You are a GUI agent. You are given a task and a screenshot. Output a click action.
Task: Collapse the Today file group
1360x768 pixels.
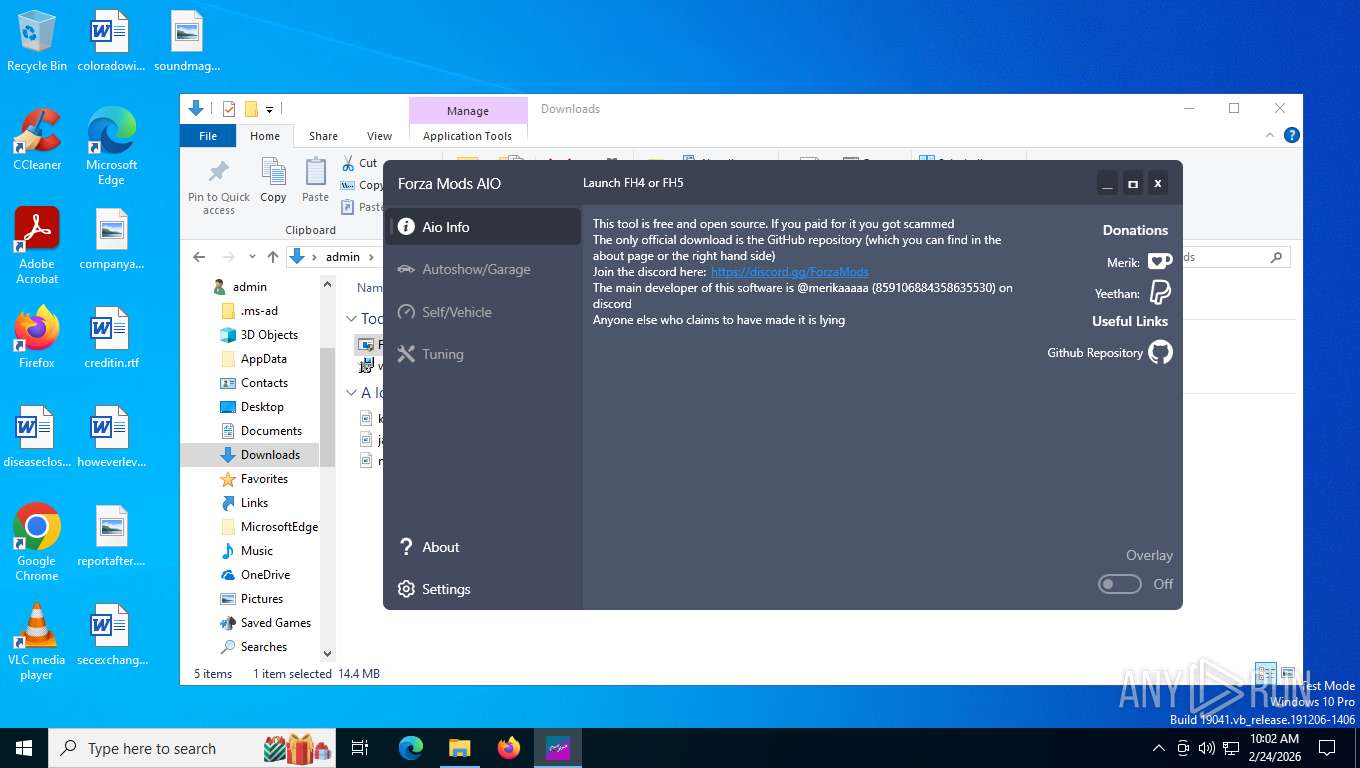coord(351,319)
